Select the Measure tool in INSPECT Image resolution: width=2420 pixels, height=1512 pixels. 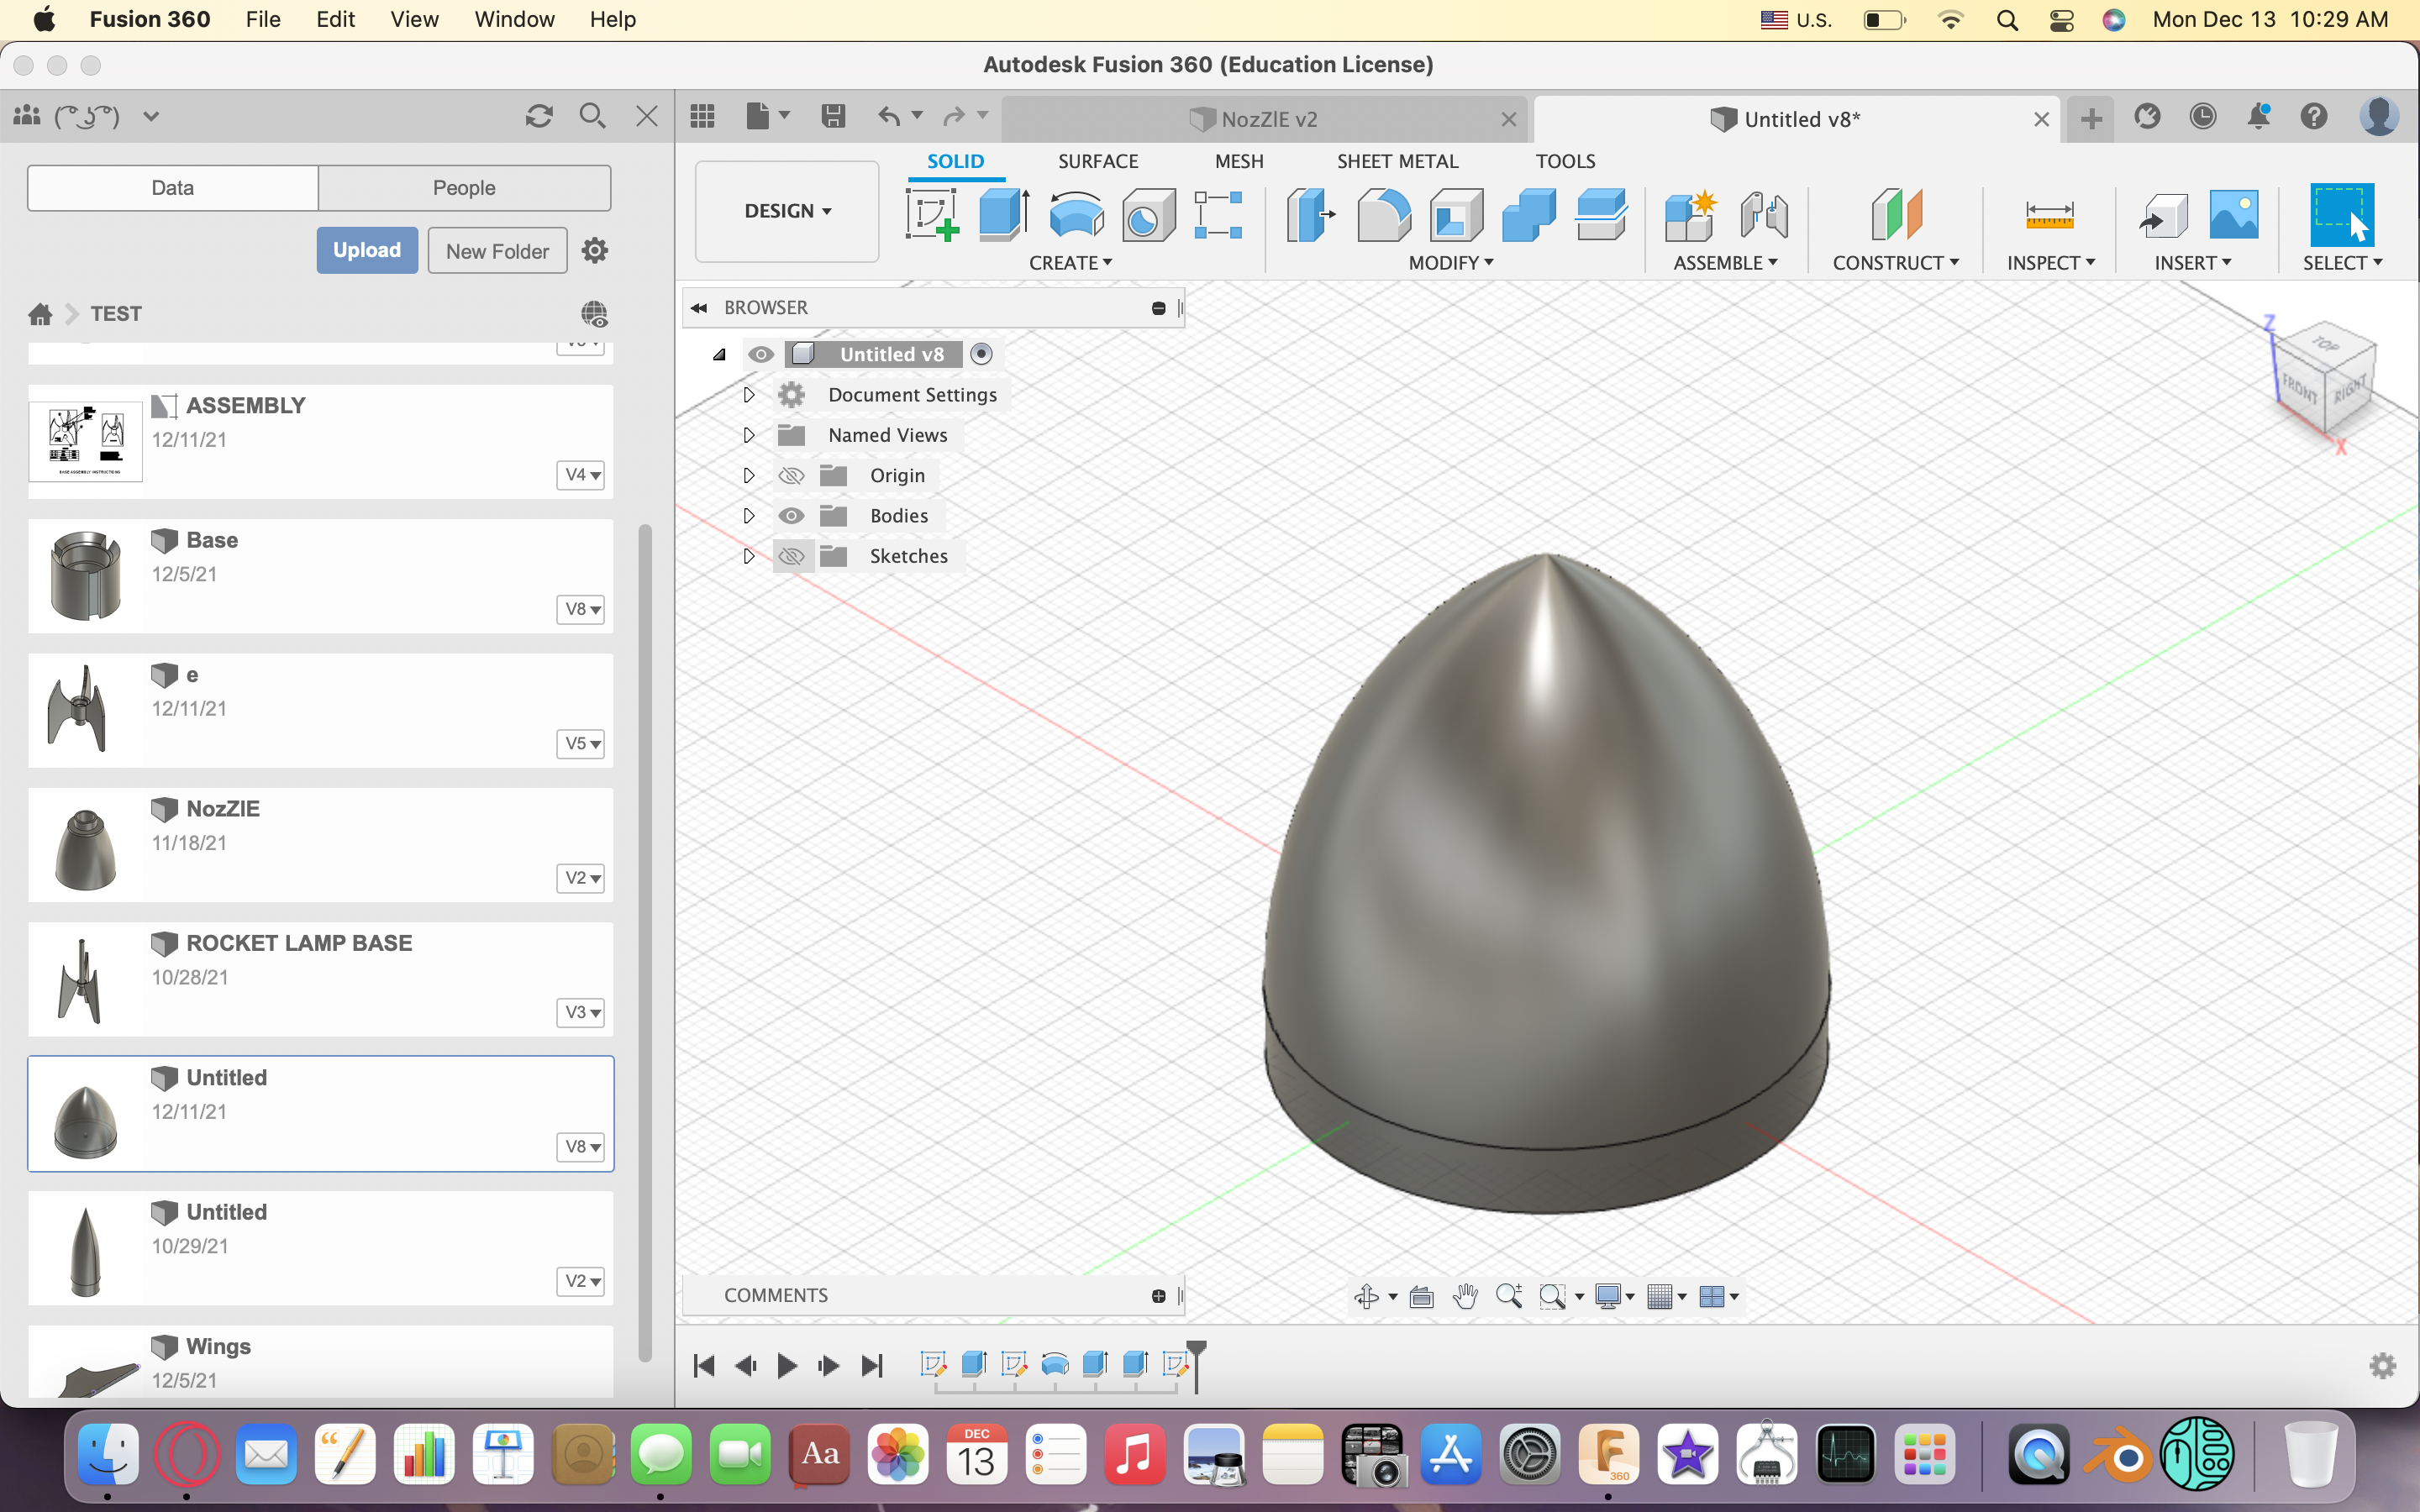pos(2047,213)
